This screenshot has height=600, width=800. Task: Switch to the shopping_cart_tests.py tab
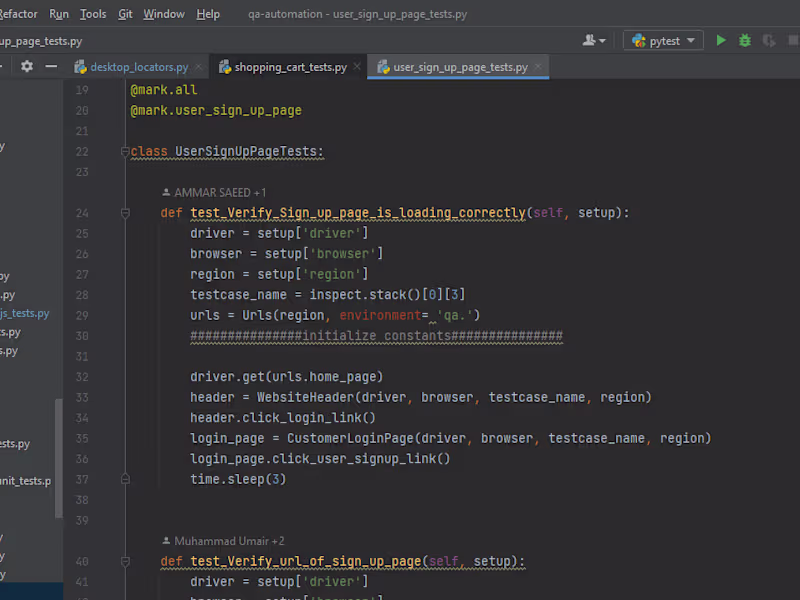(x=290, y=67)
